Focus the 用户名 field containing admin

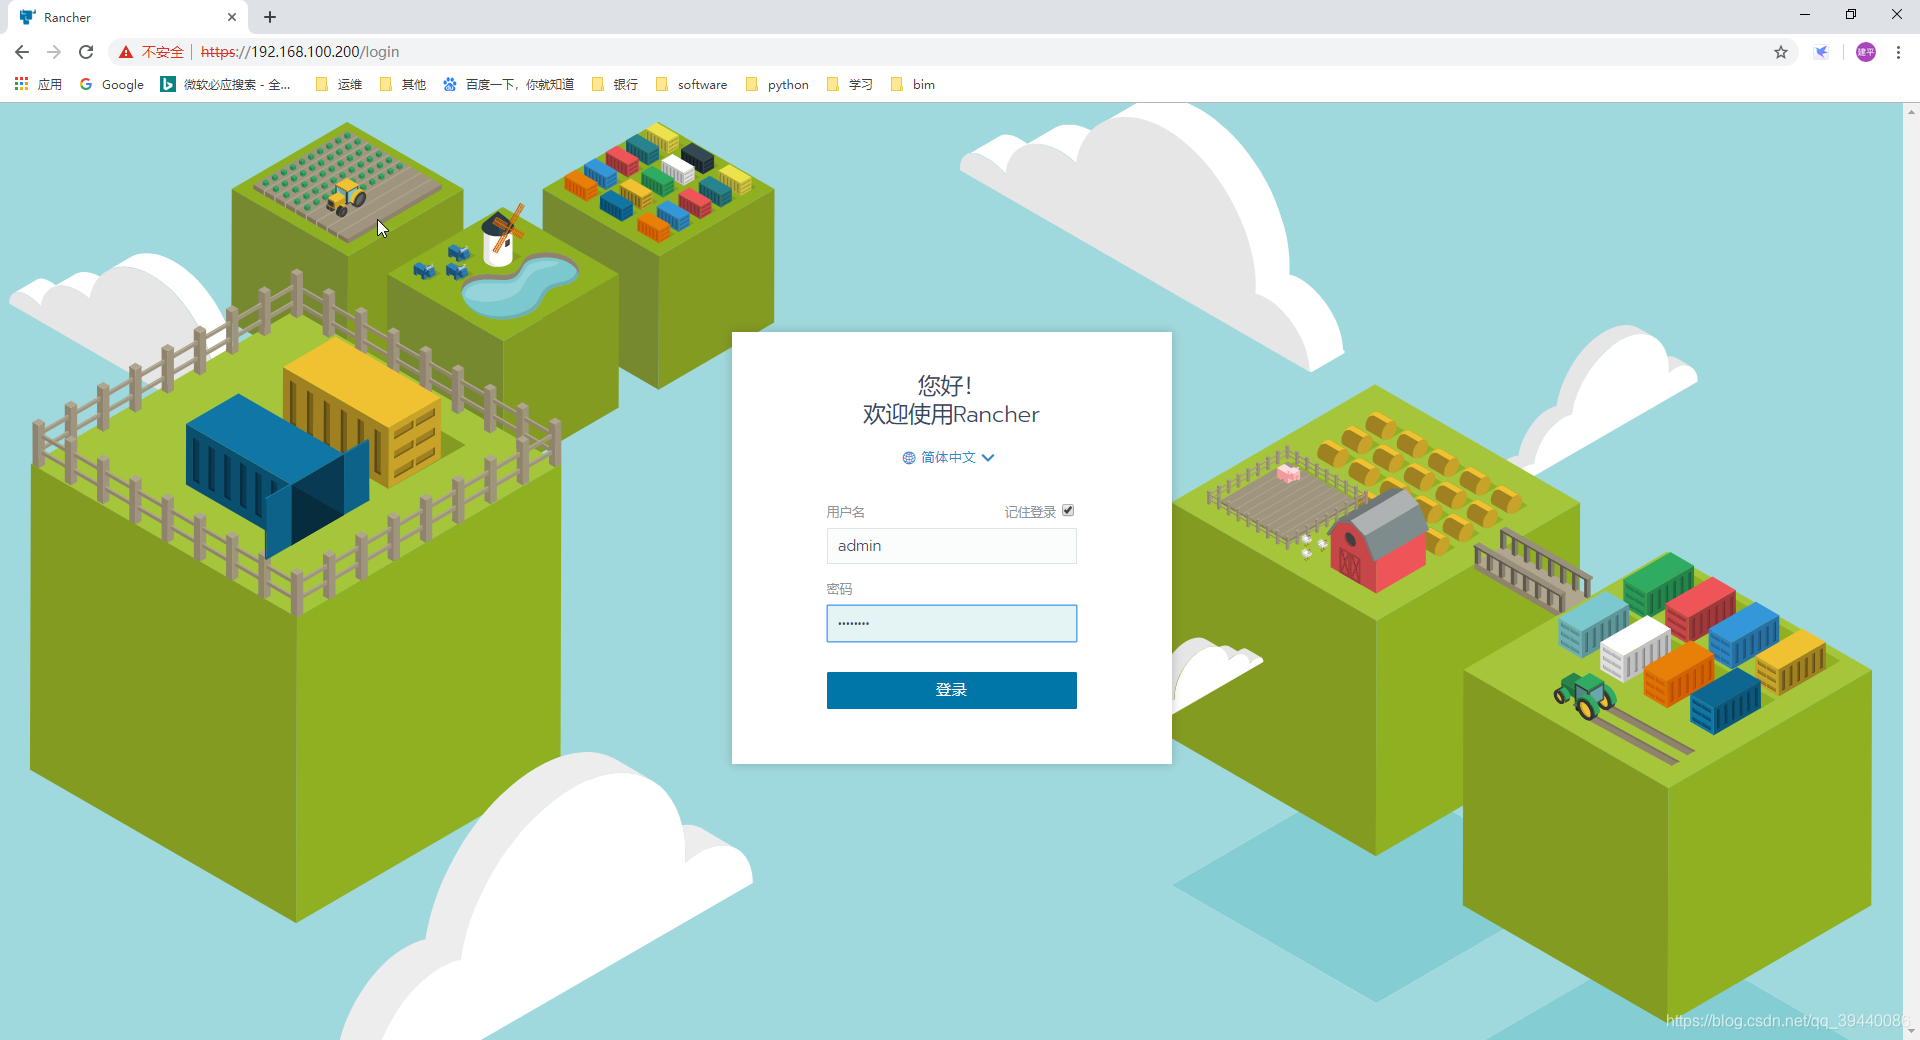click(x=951, y=546)
